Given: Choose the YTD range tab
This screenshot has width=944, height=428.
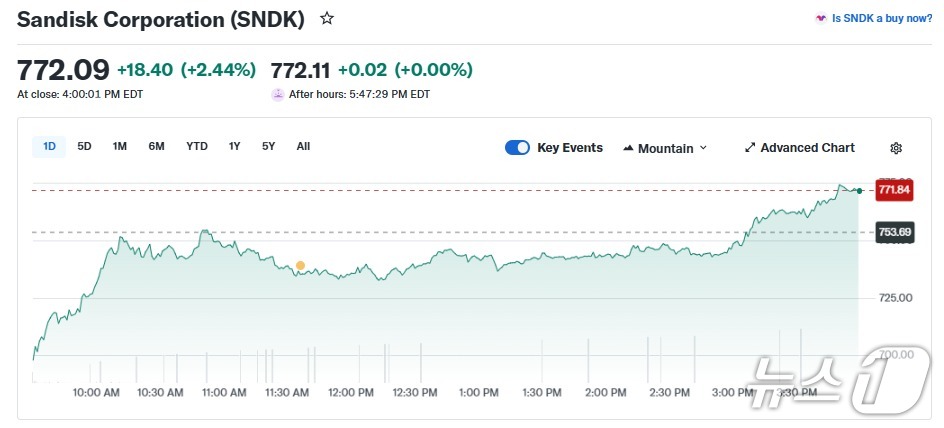Looking at the screenshot, I should point(197,147).
